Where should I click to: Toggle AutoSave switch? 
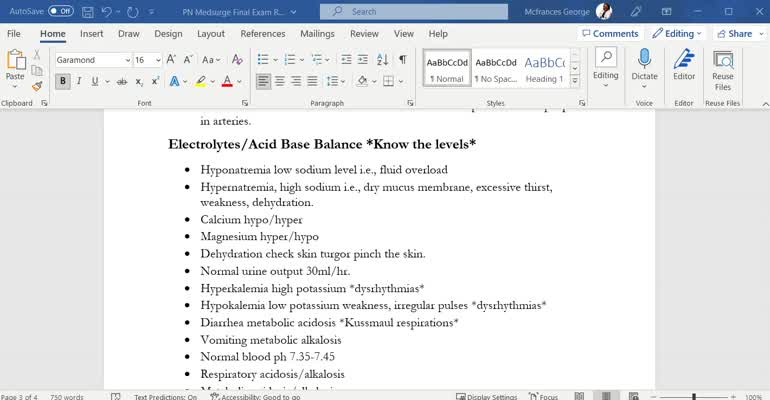pos(61,11)
